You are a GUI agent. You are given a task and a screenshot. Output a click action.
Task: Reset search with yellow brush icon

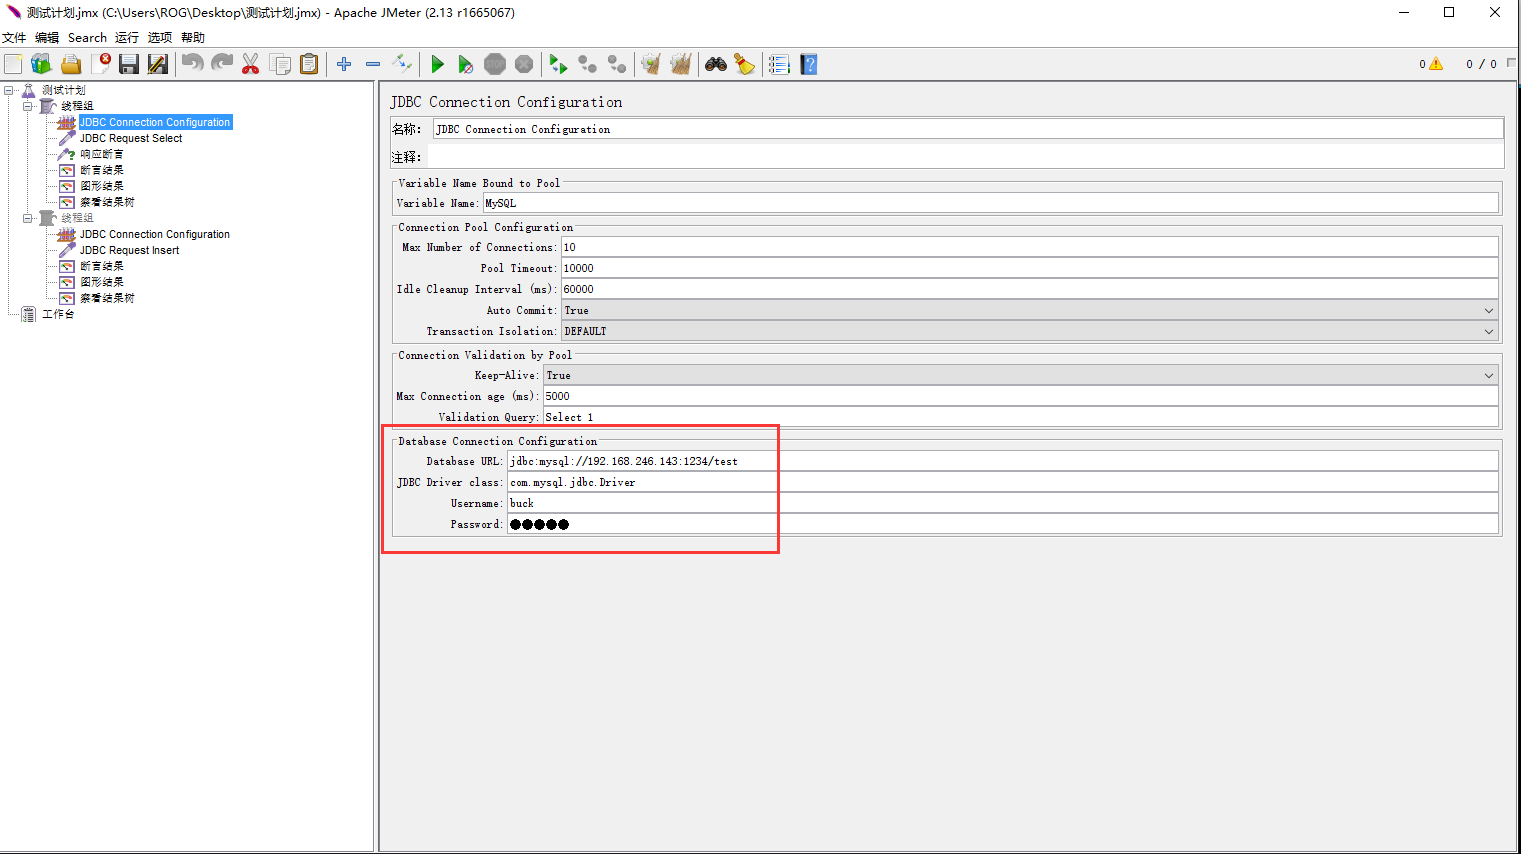point(745,64)
